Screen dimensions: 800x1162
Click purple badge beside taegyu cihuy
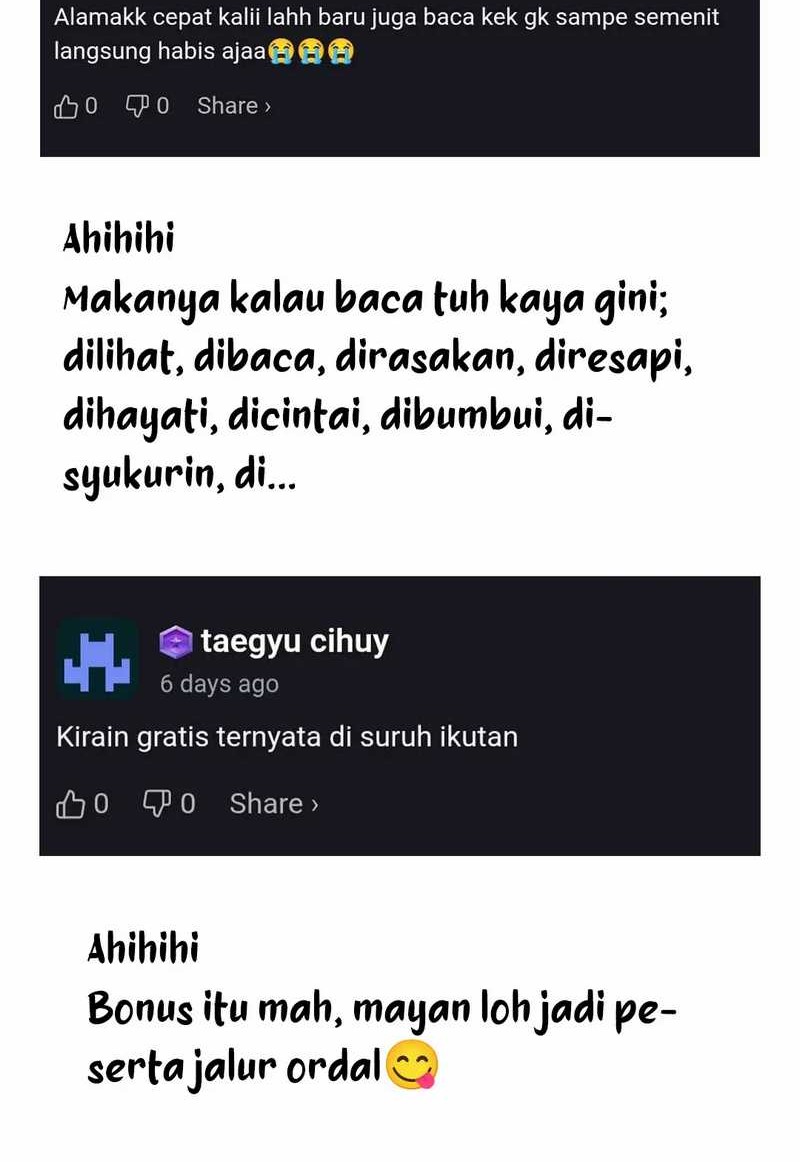tap(176, 642)
